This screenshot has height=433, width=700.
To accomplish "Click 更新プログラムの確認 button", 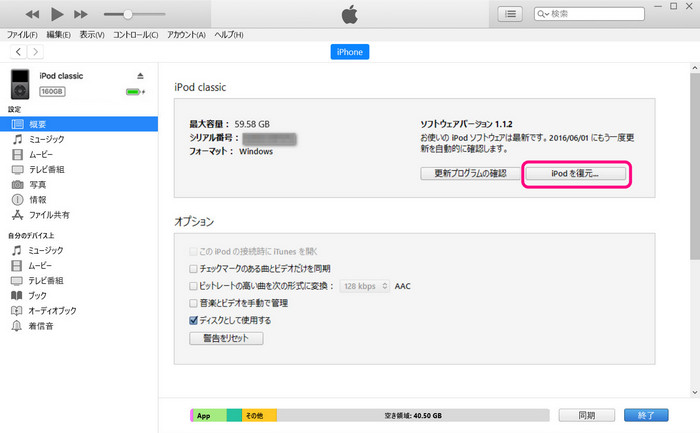I will click(x=470, y=173).
